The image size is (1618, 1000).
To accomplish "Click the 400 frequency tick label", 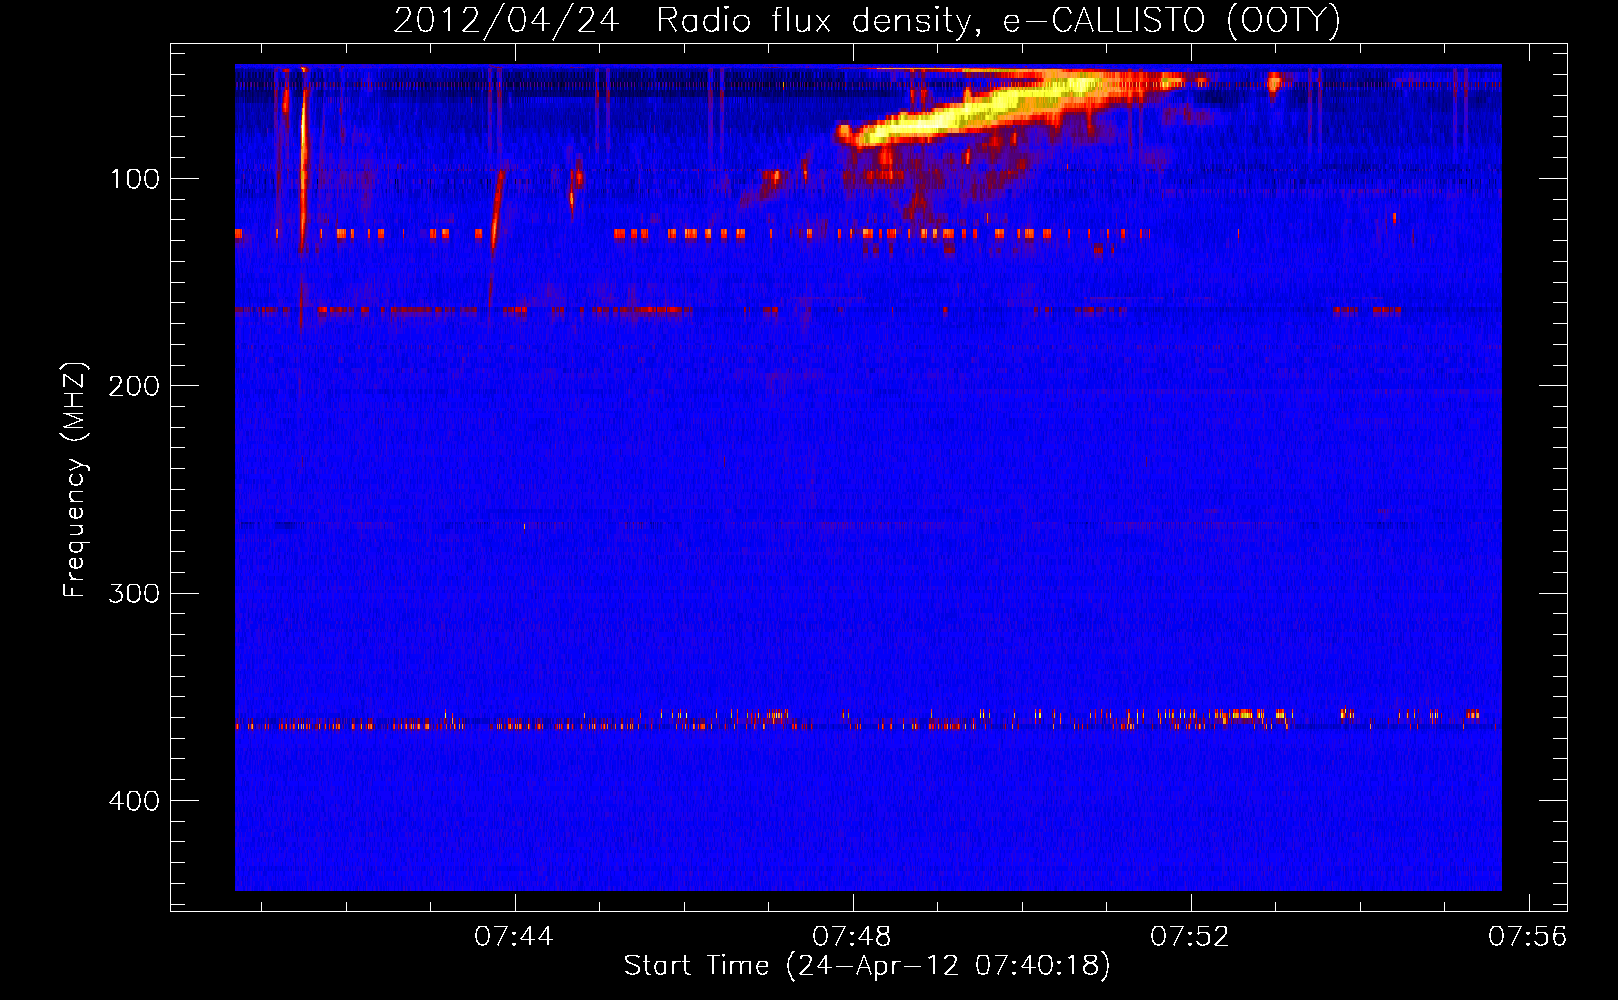I will tap(134, 801).
